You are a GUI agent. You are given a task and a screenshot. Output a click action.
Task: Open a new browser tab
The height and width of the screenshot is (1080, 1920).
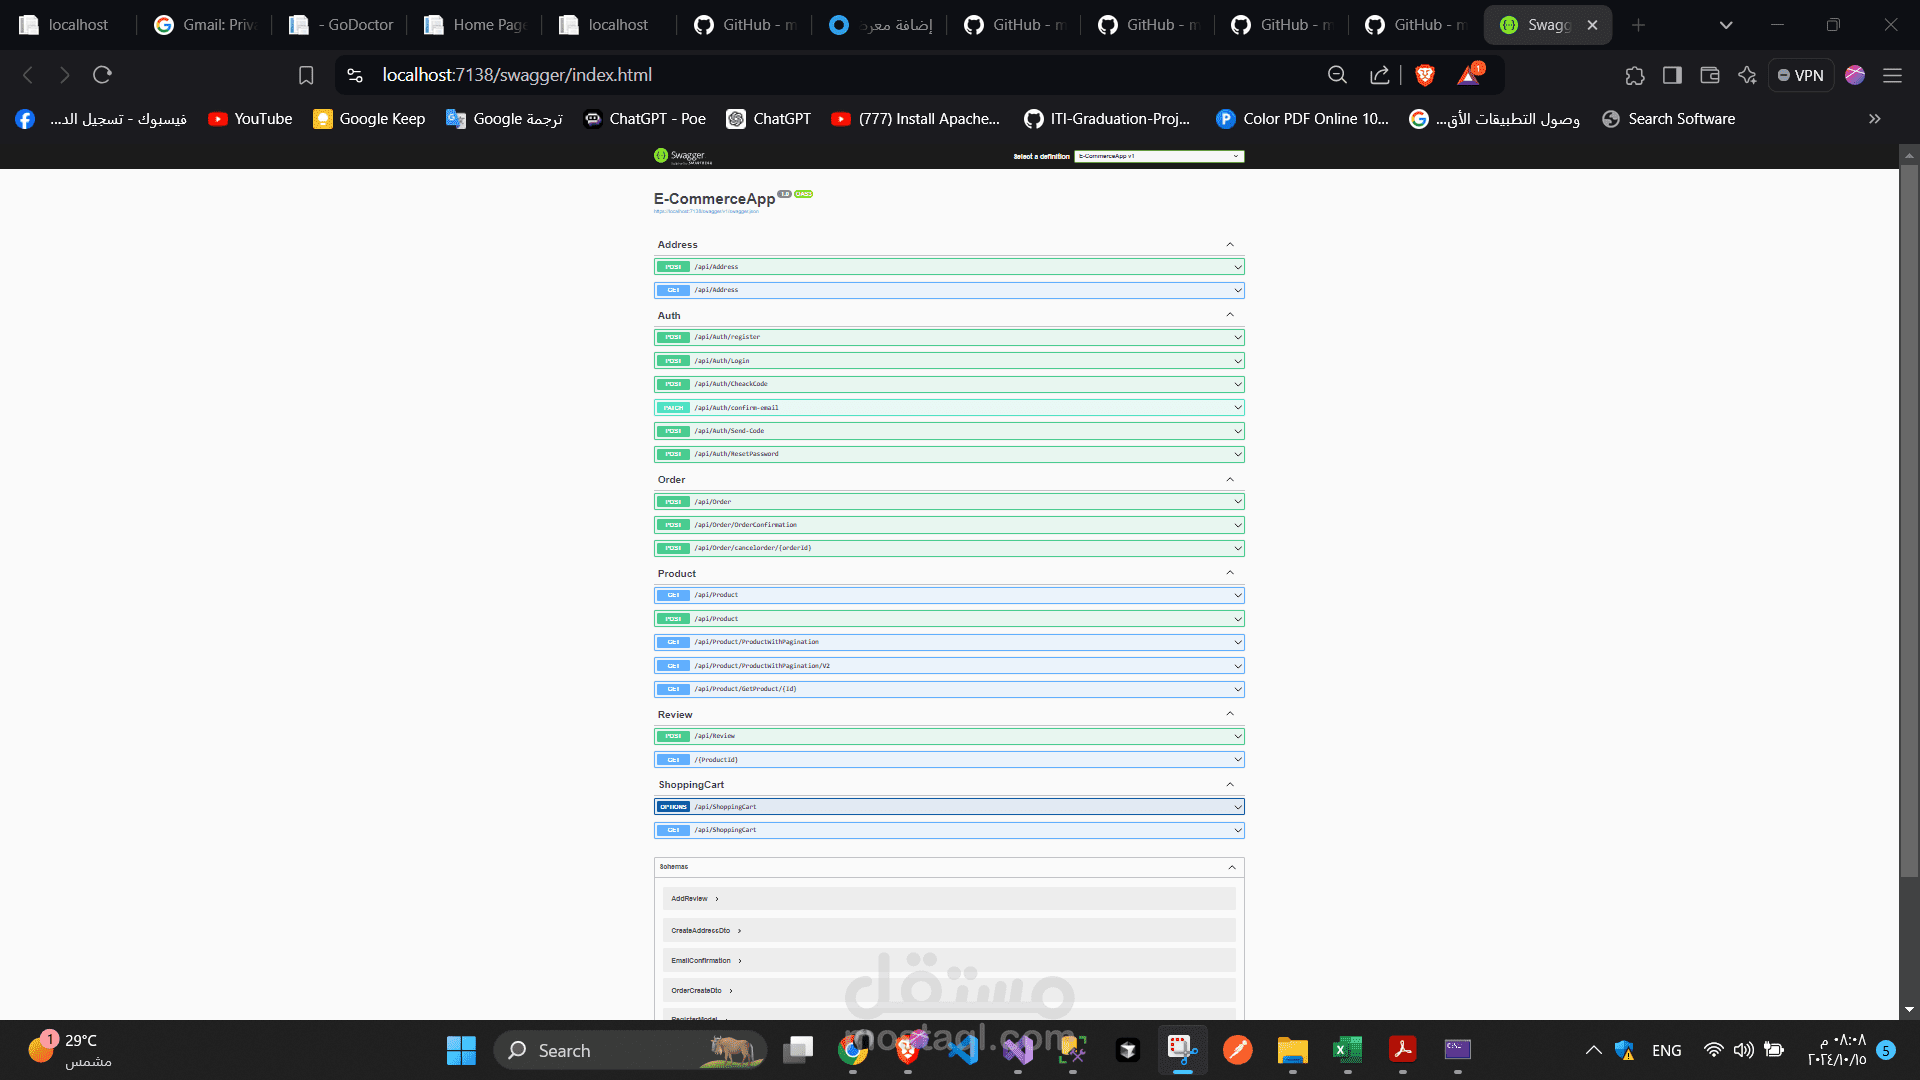(1638, 25)
